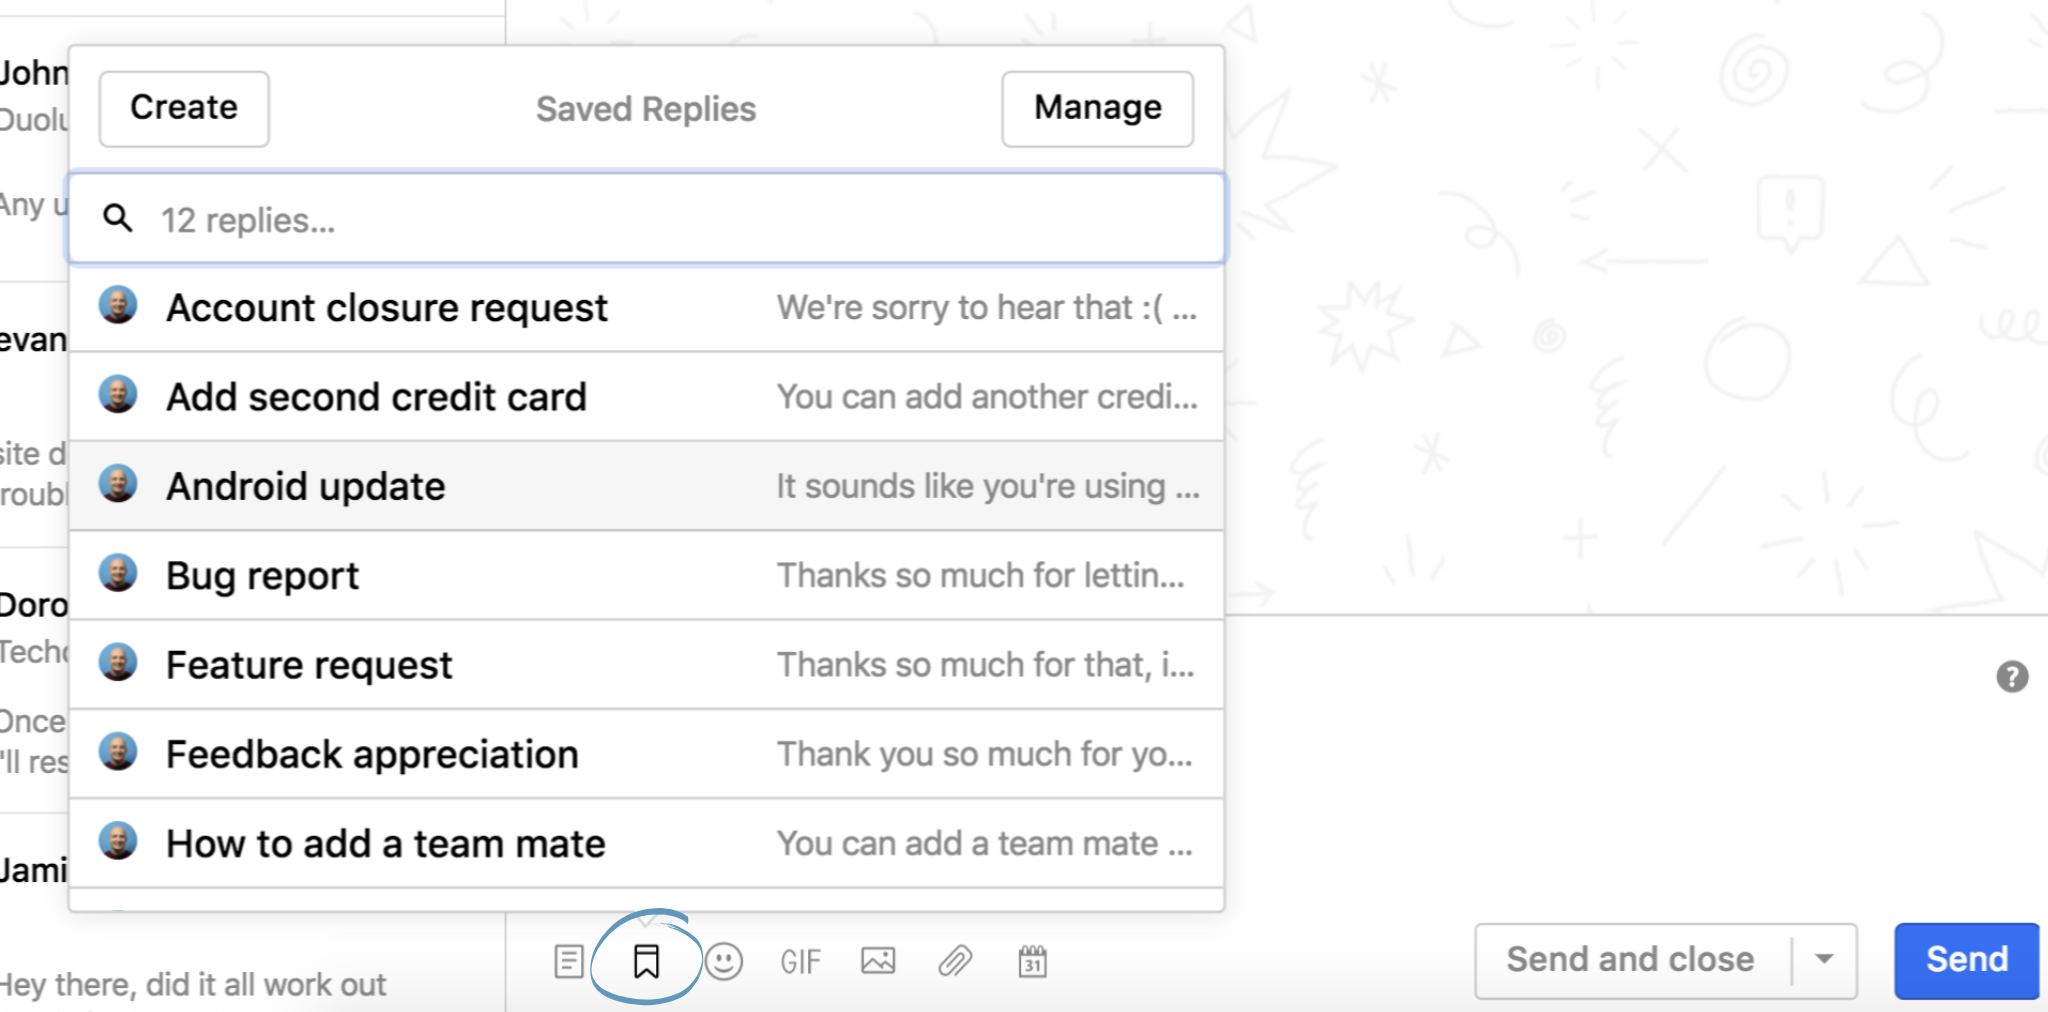This screenshot has width=2048, height=1012.
Task: Insert an image
Action: tap(878, 961)
